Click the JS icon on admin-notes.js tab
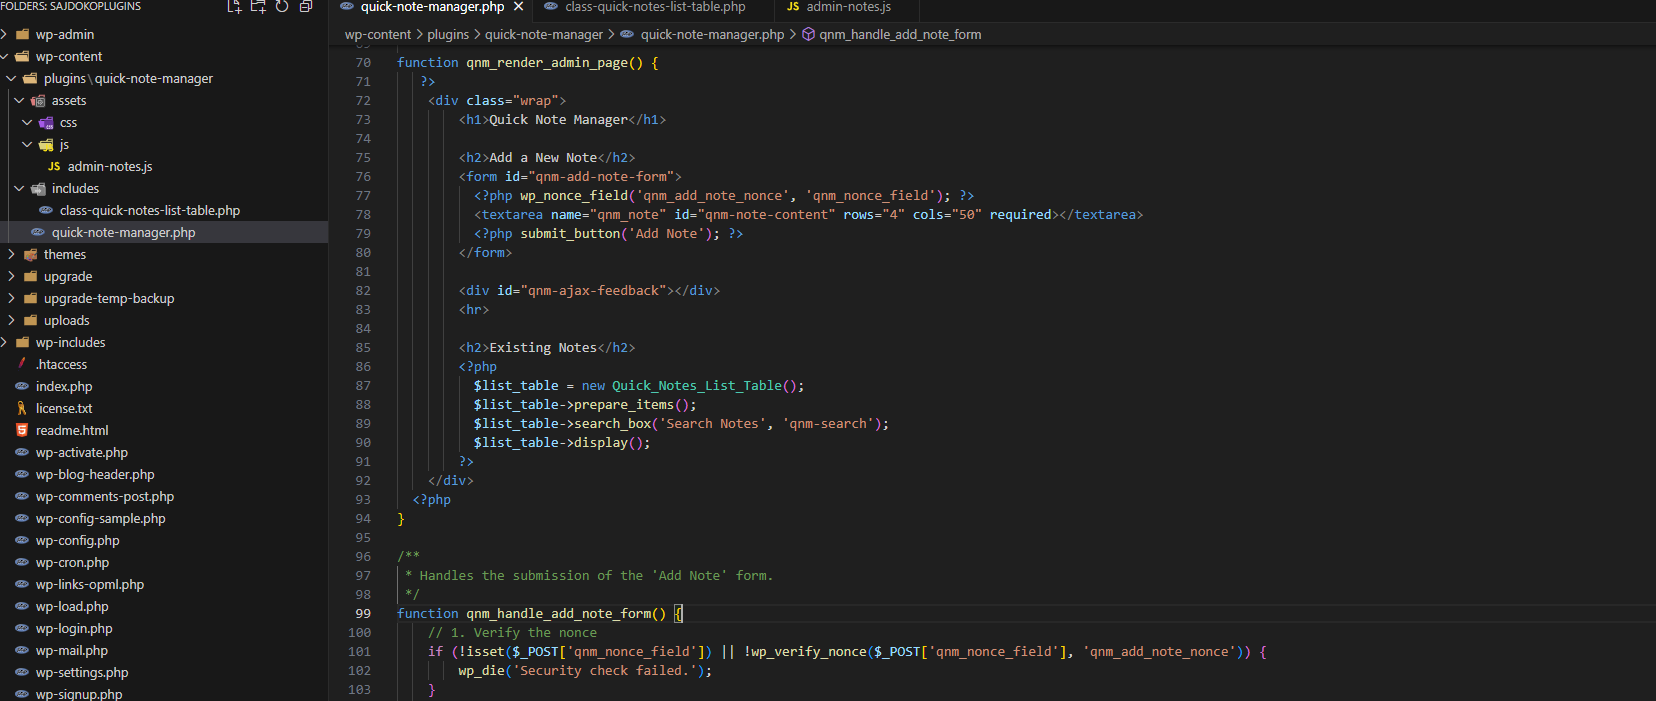 tap(793, 7)
